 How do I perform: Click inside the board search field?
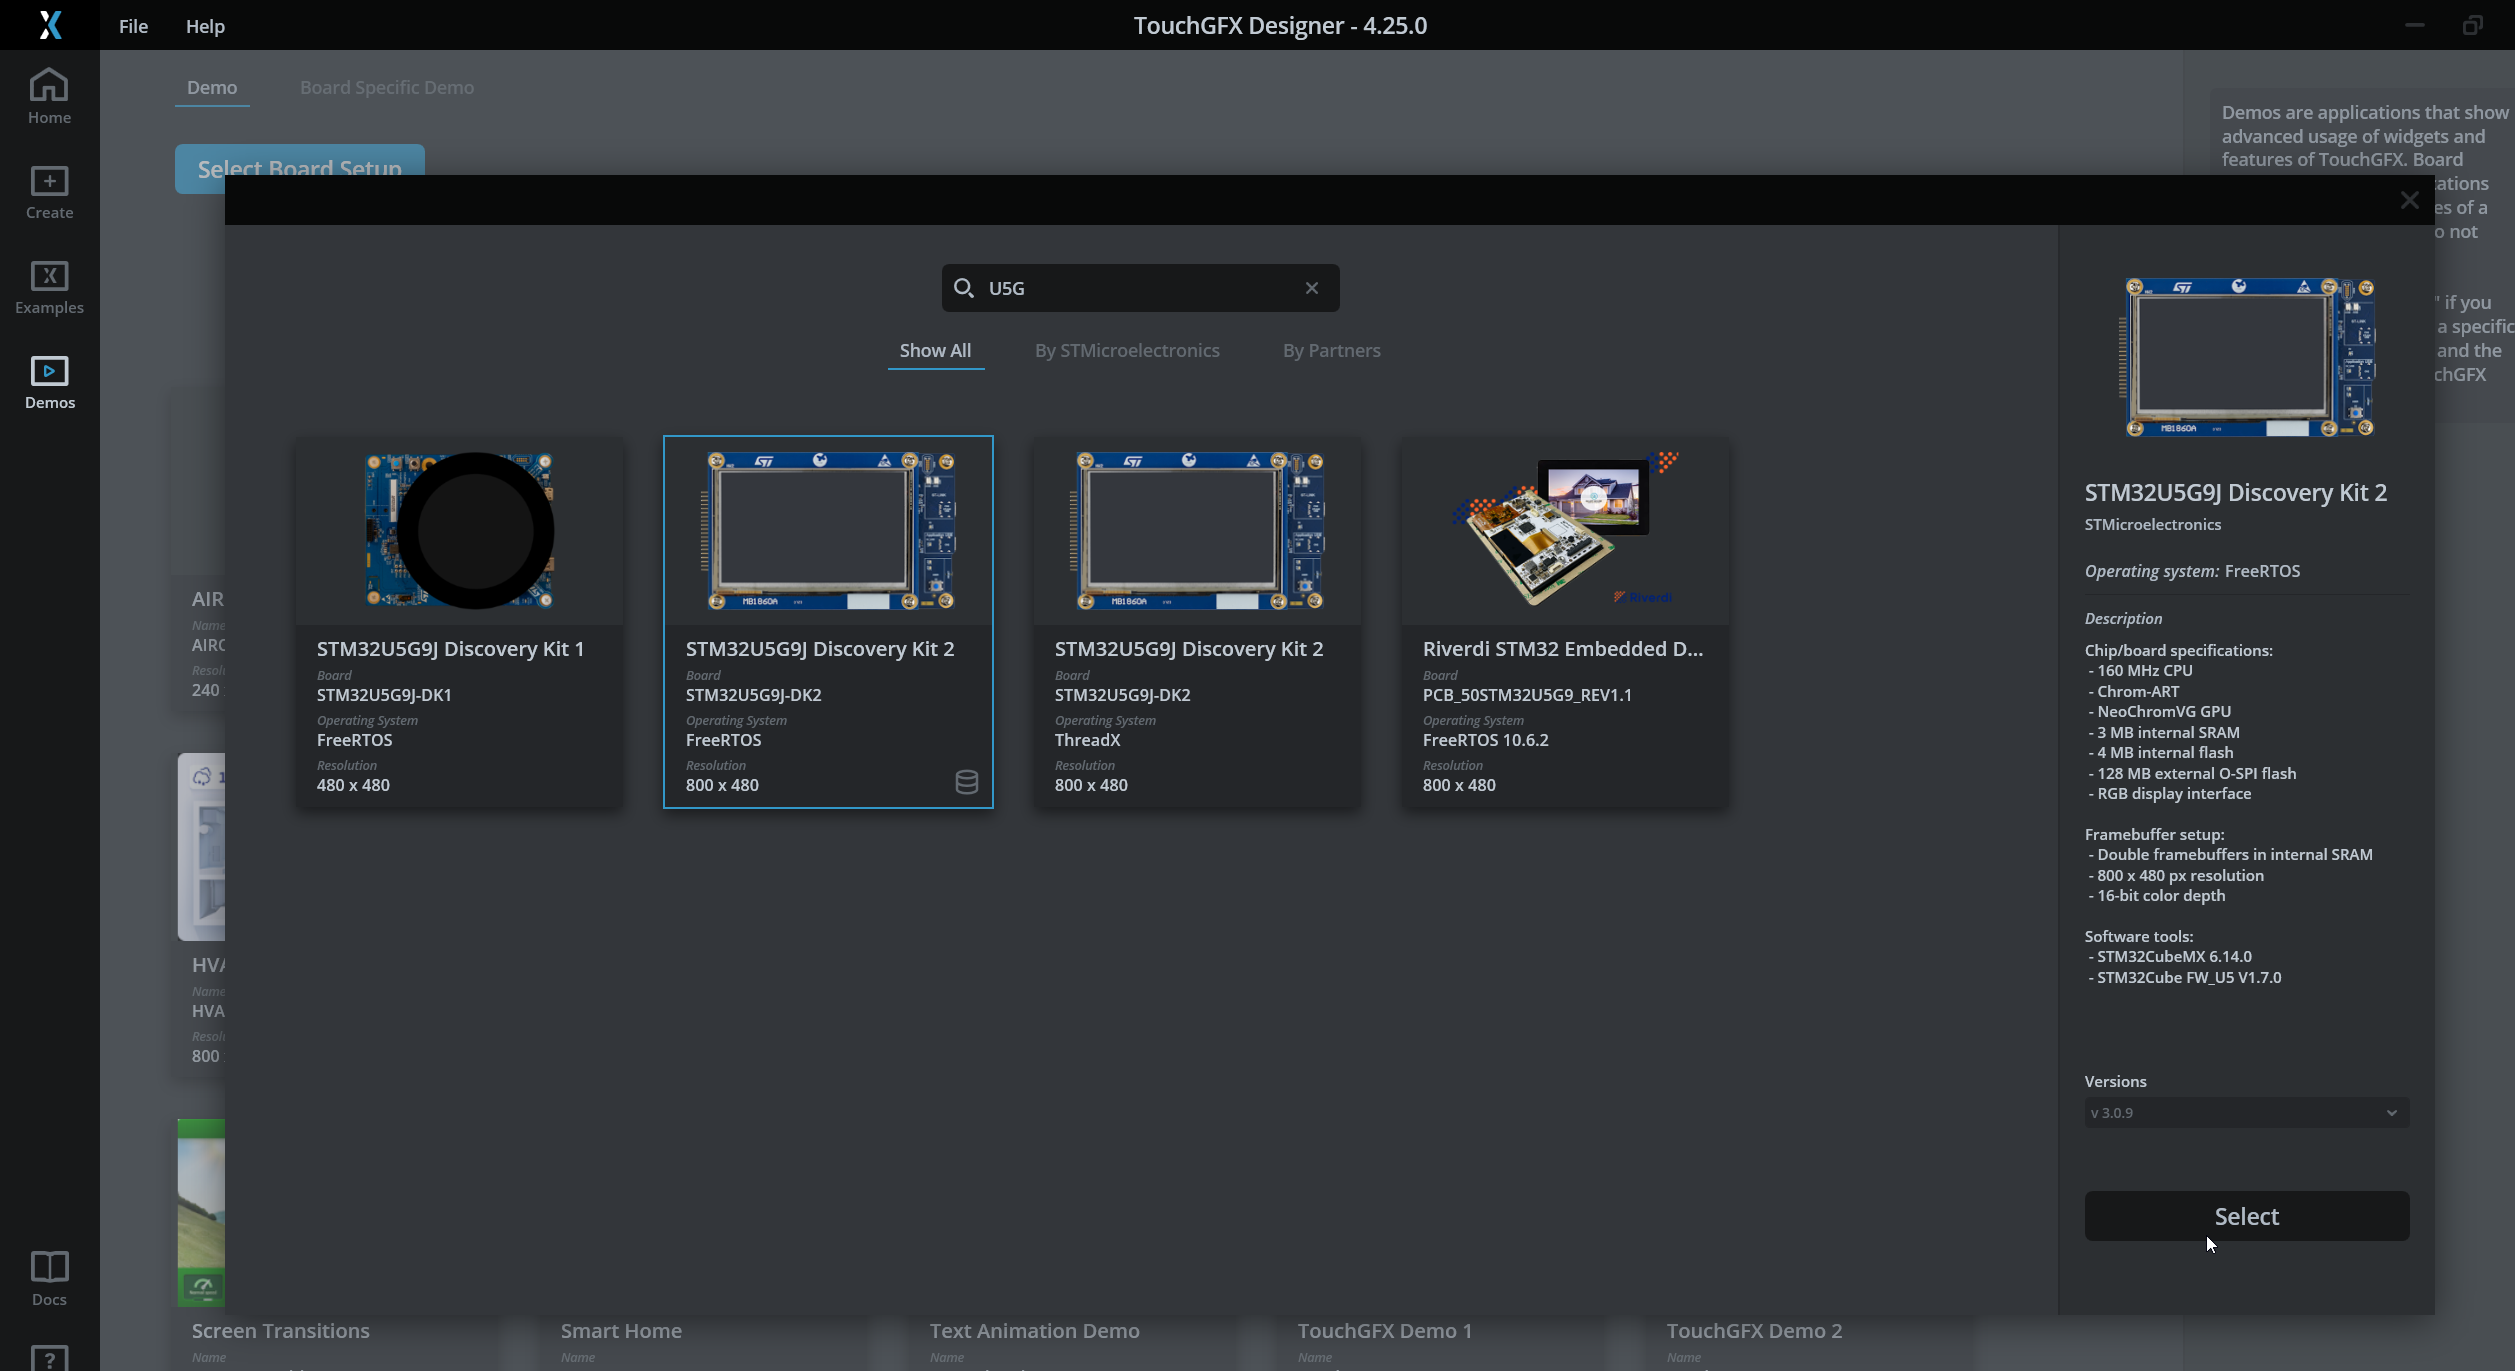click(x=1138, y=288)
